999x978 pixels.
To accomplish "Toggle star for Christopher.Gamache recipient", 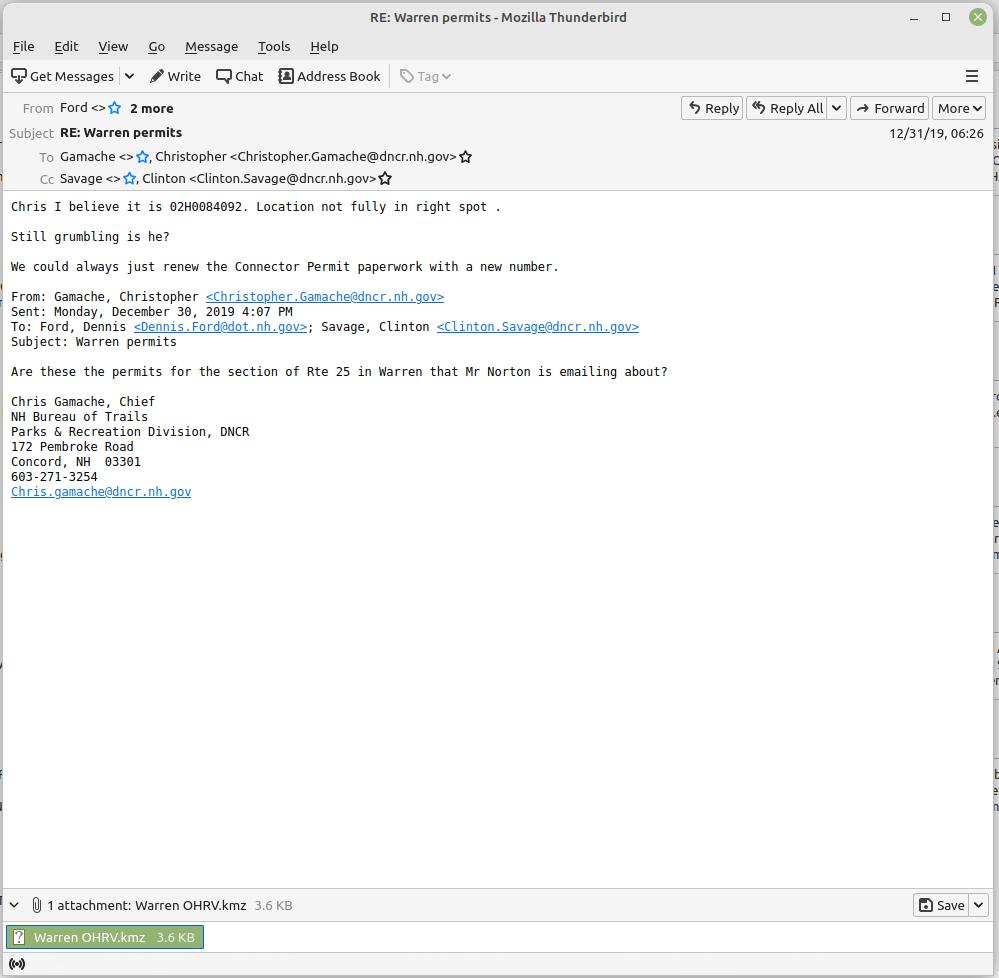I will (465, 157).
